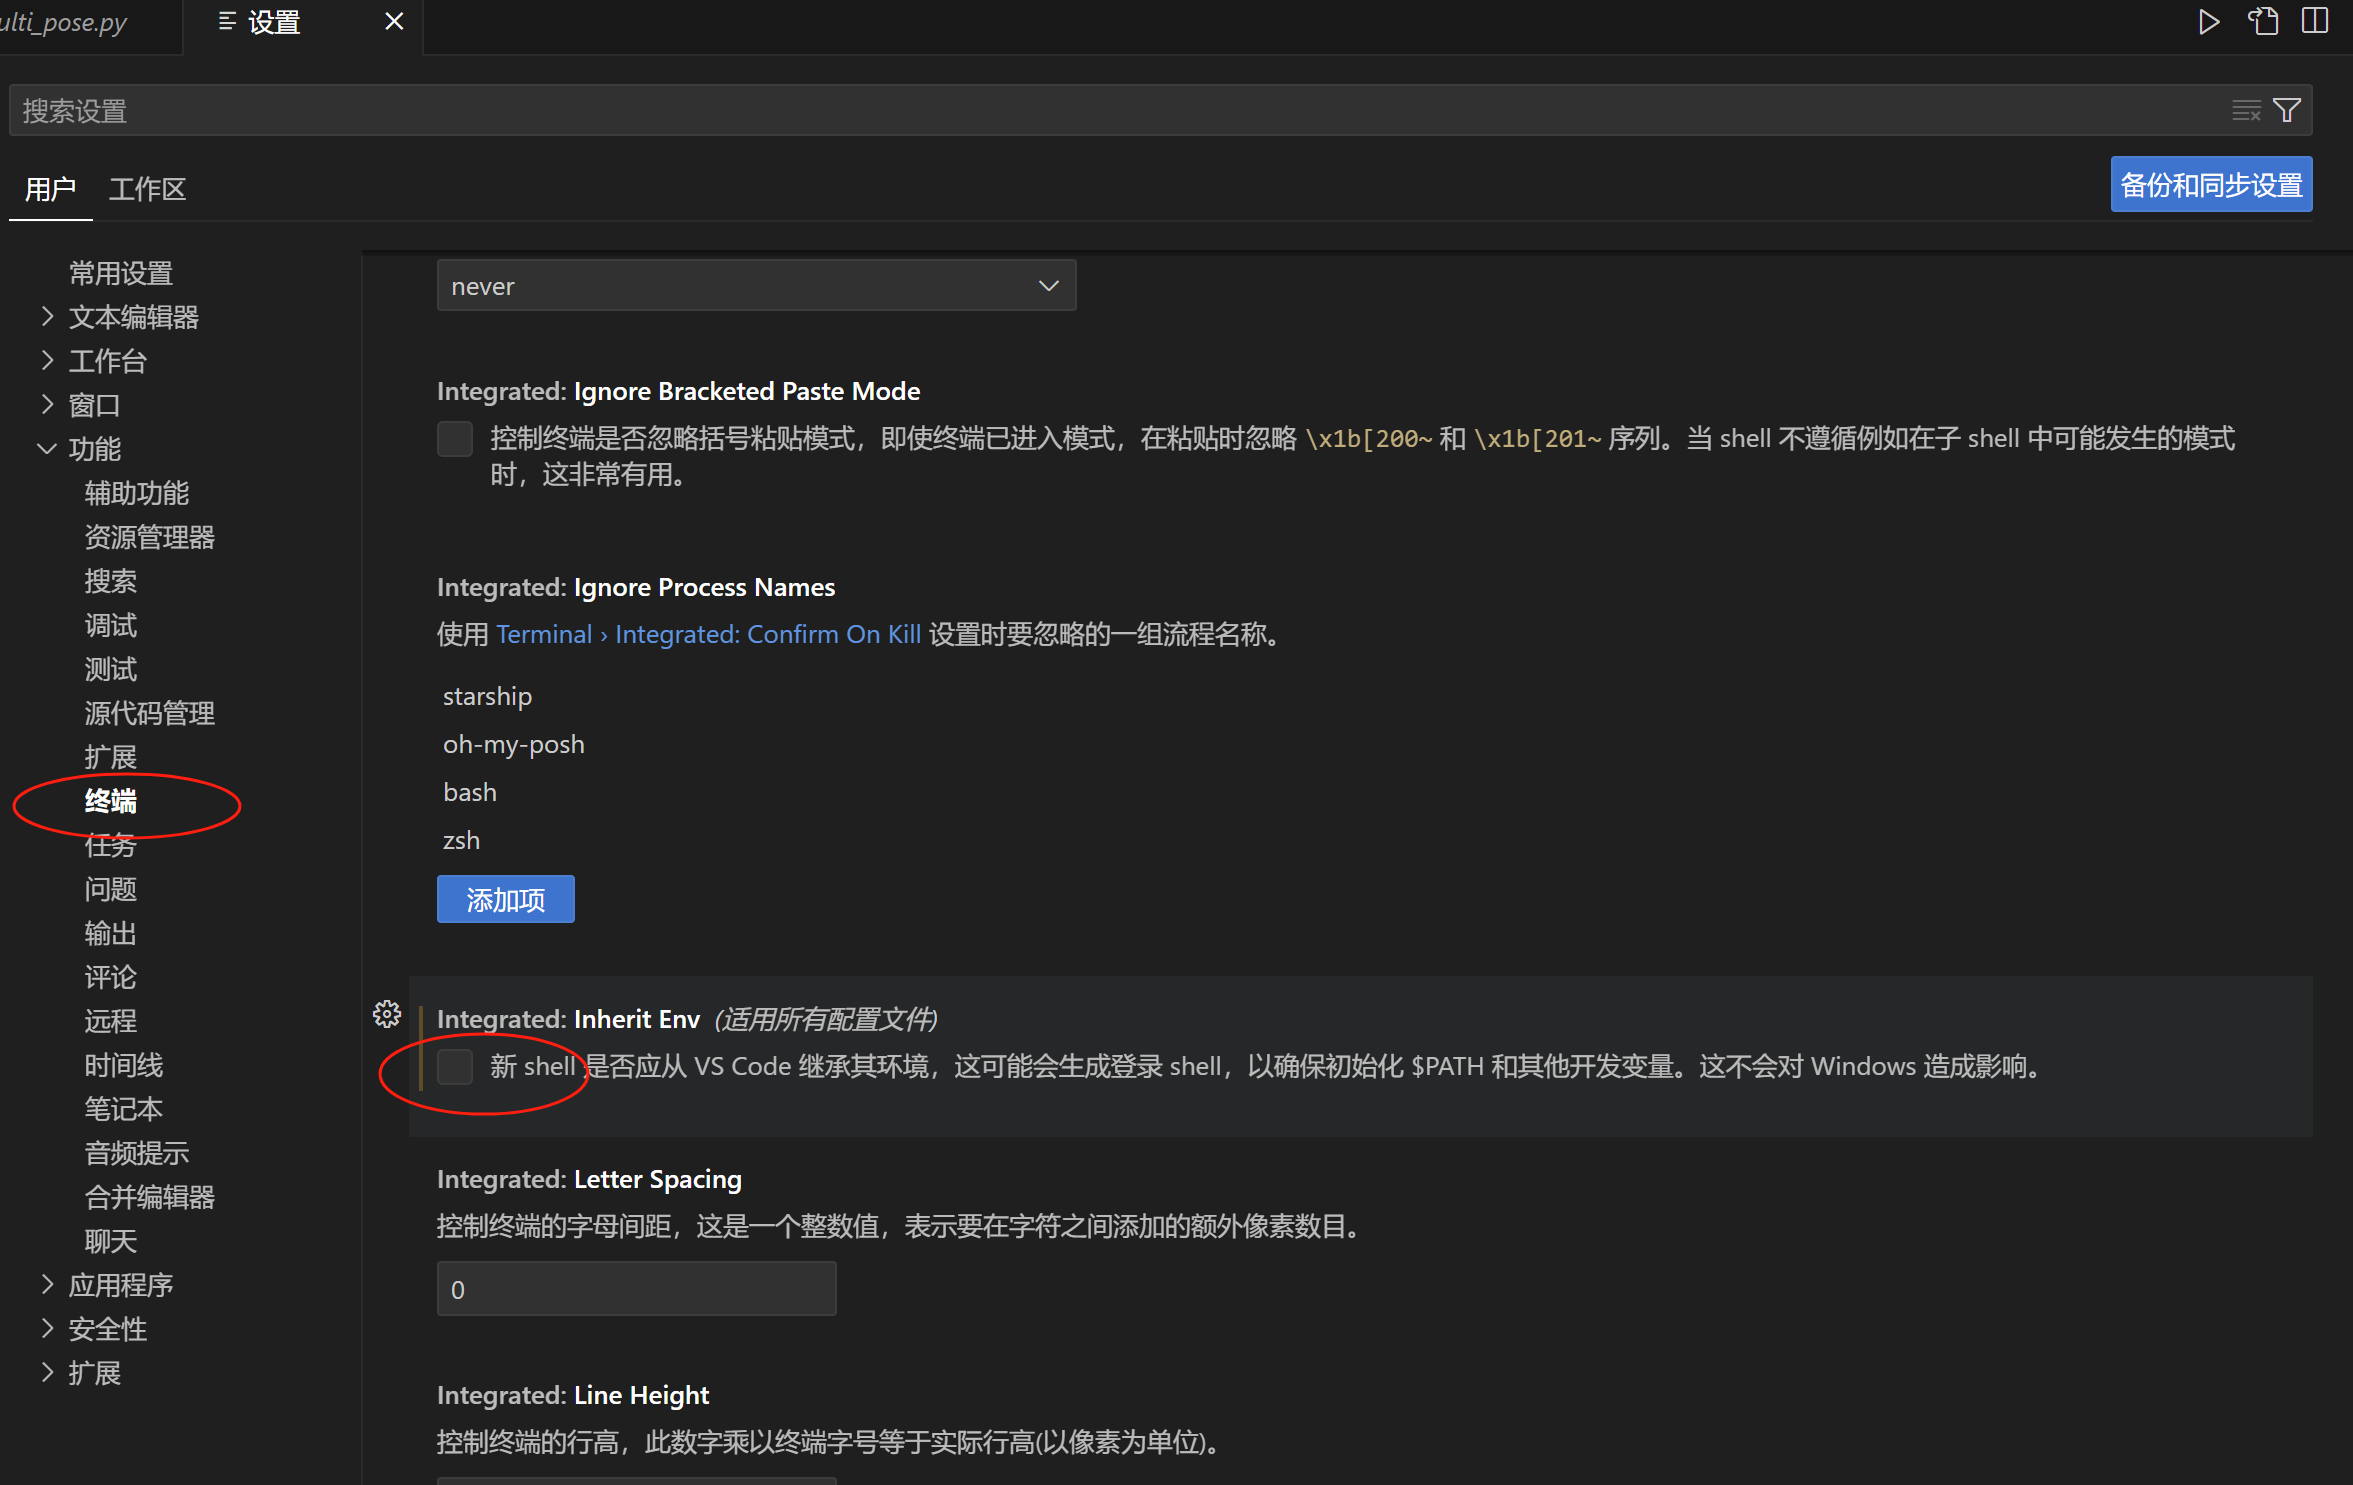Run the Python file using the play icon

pos(2208,21)
